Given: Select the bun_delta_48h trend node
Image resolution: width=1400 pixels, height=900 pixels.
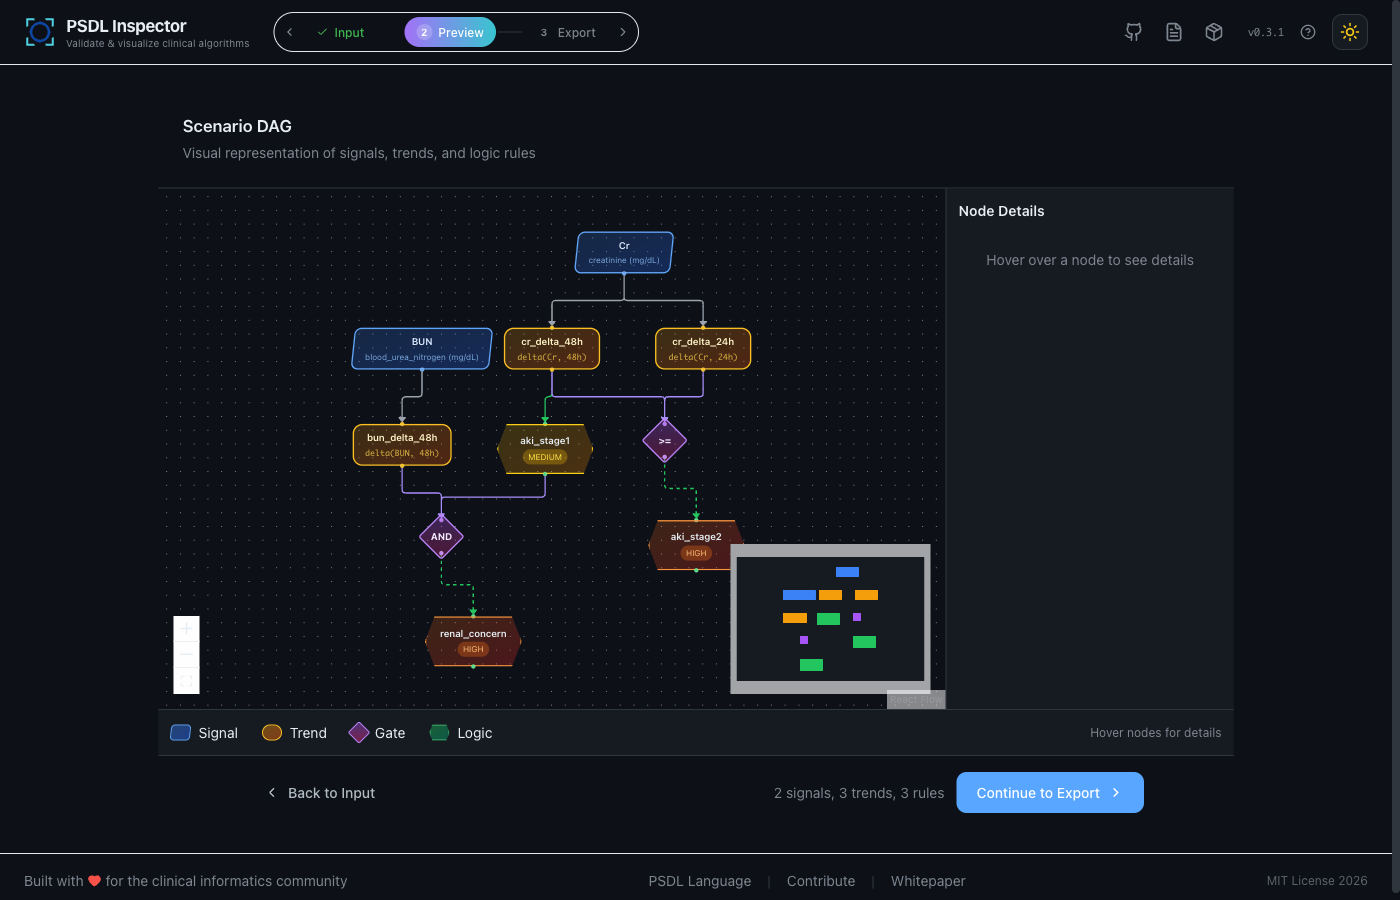Looking at the screenshot, I should (402, 445).
